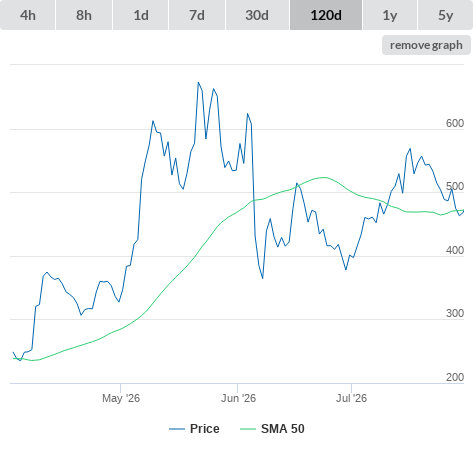Click the 500 price axis label
This screenshot has width=474, height=455.
[x=455, y=187]
